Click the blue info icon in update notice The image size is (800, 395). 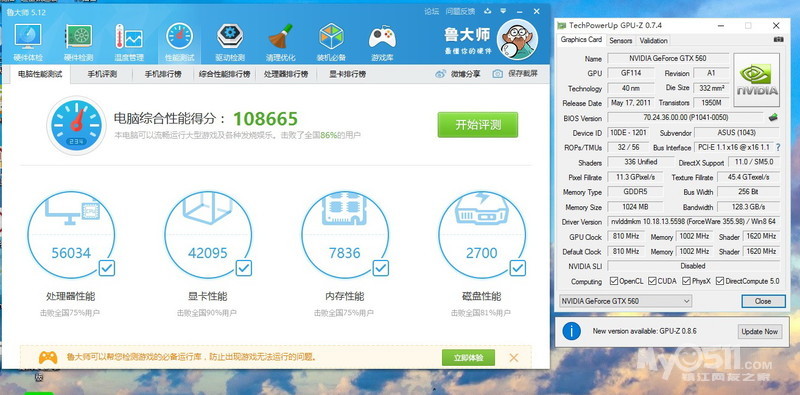(571, 331)
